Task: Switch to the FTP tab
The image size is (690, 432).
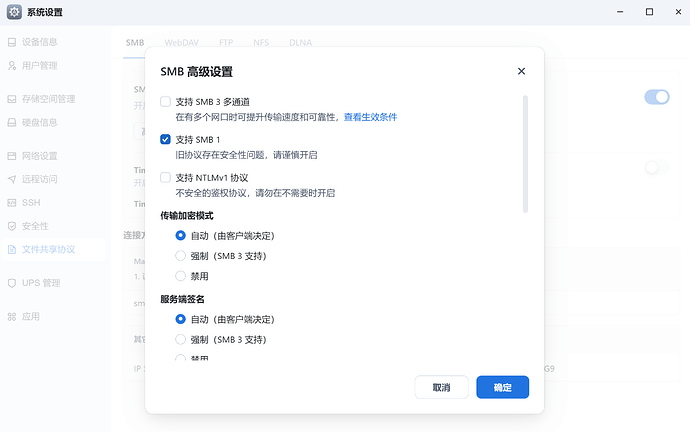Action: pyautogui.click(x=226, y=43)
